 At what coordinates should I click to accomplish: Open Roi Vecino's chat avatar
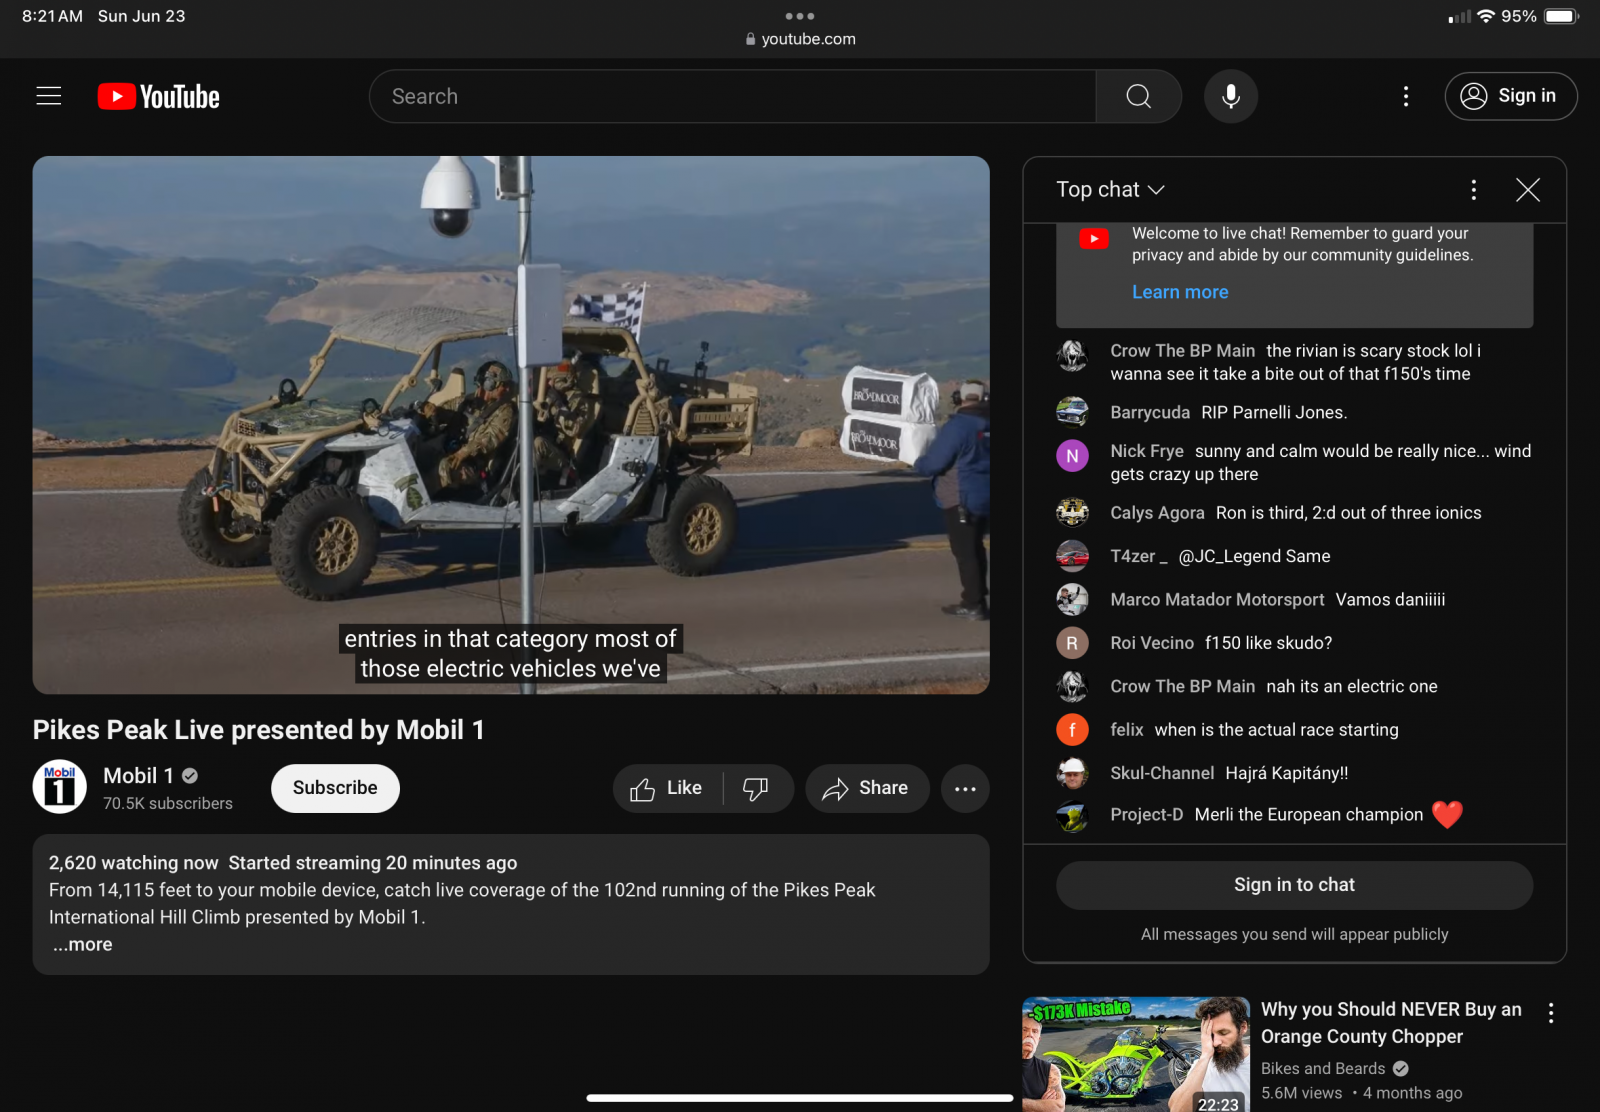1073,643
